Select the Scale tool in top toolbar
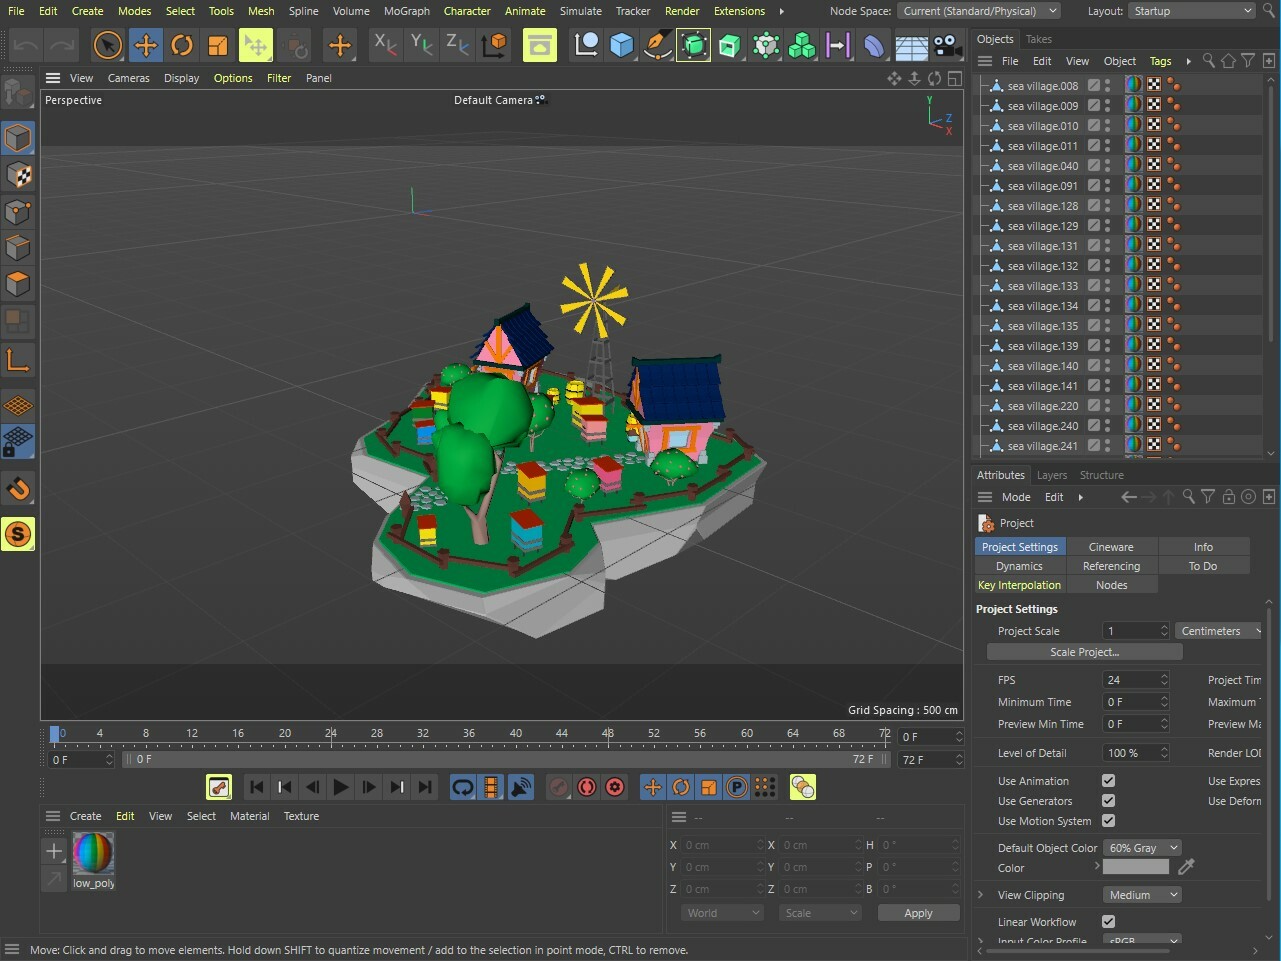 217,45
